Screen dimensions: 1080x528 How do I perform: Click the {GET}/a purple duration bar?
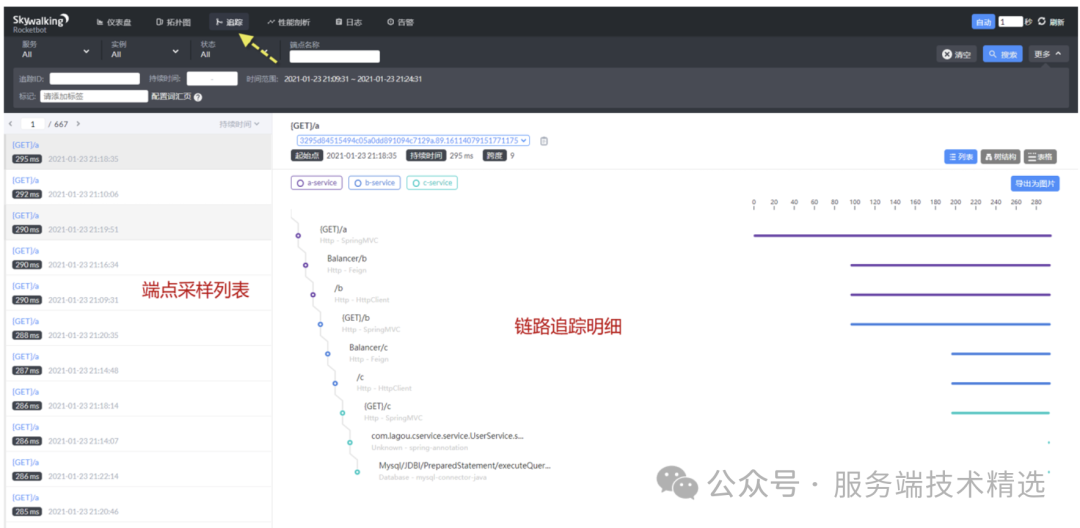tap(902, 235)
